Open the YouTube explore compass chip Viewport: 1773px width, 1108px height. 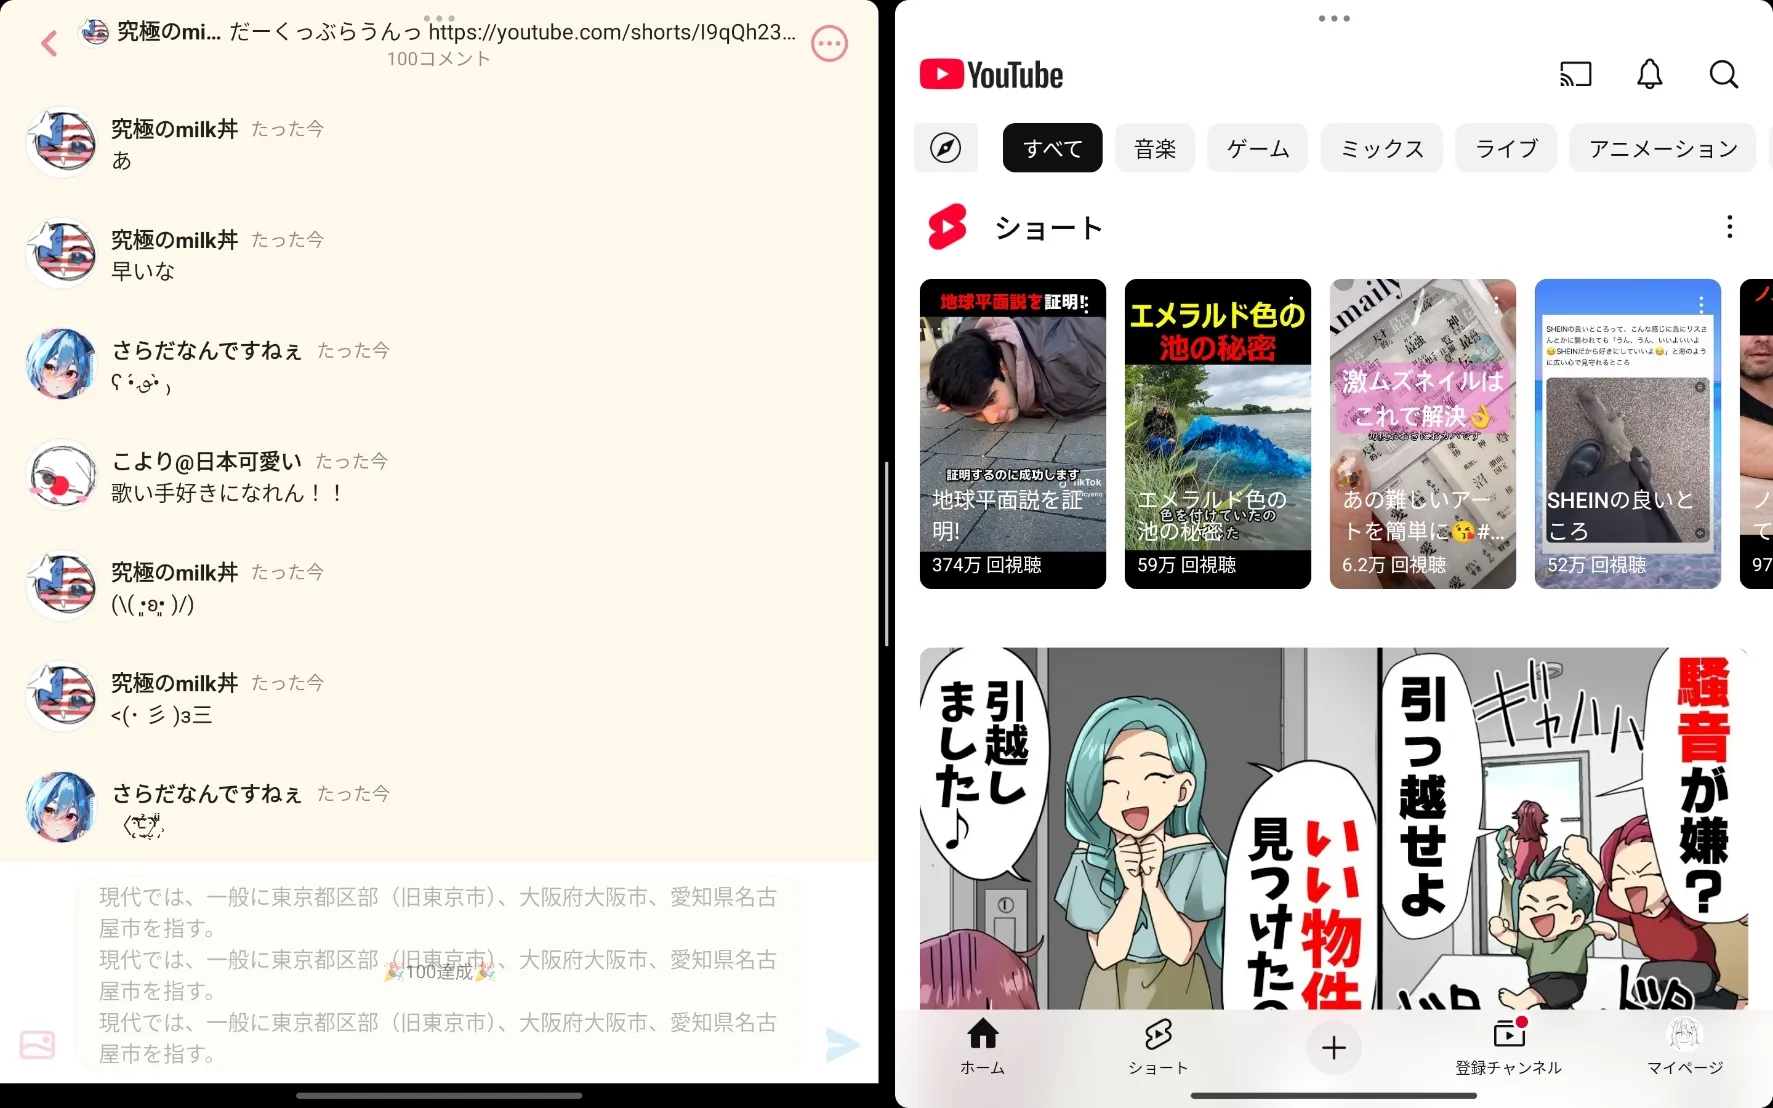click(946, 148)
